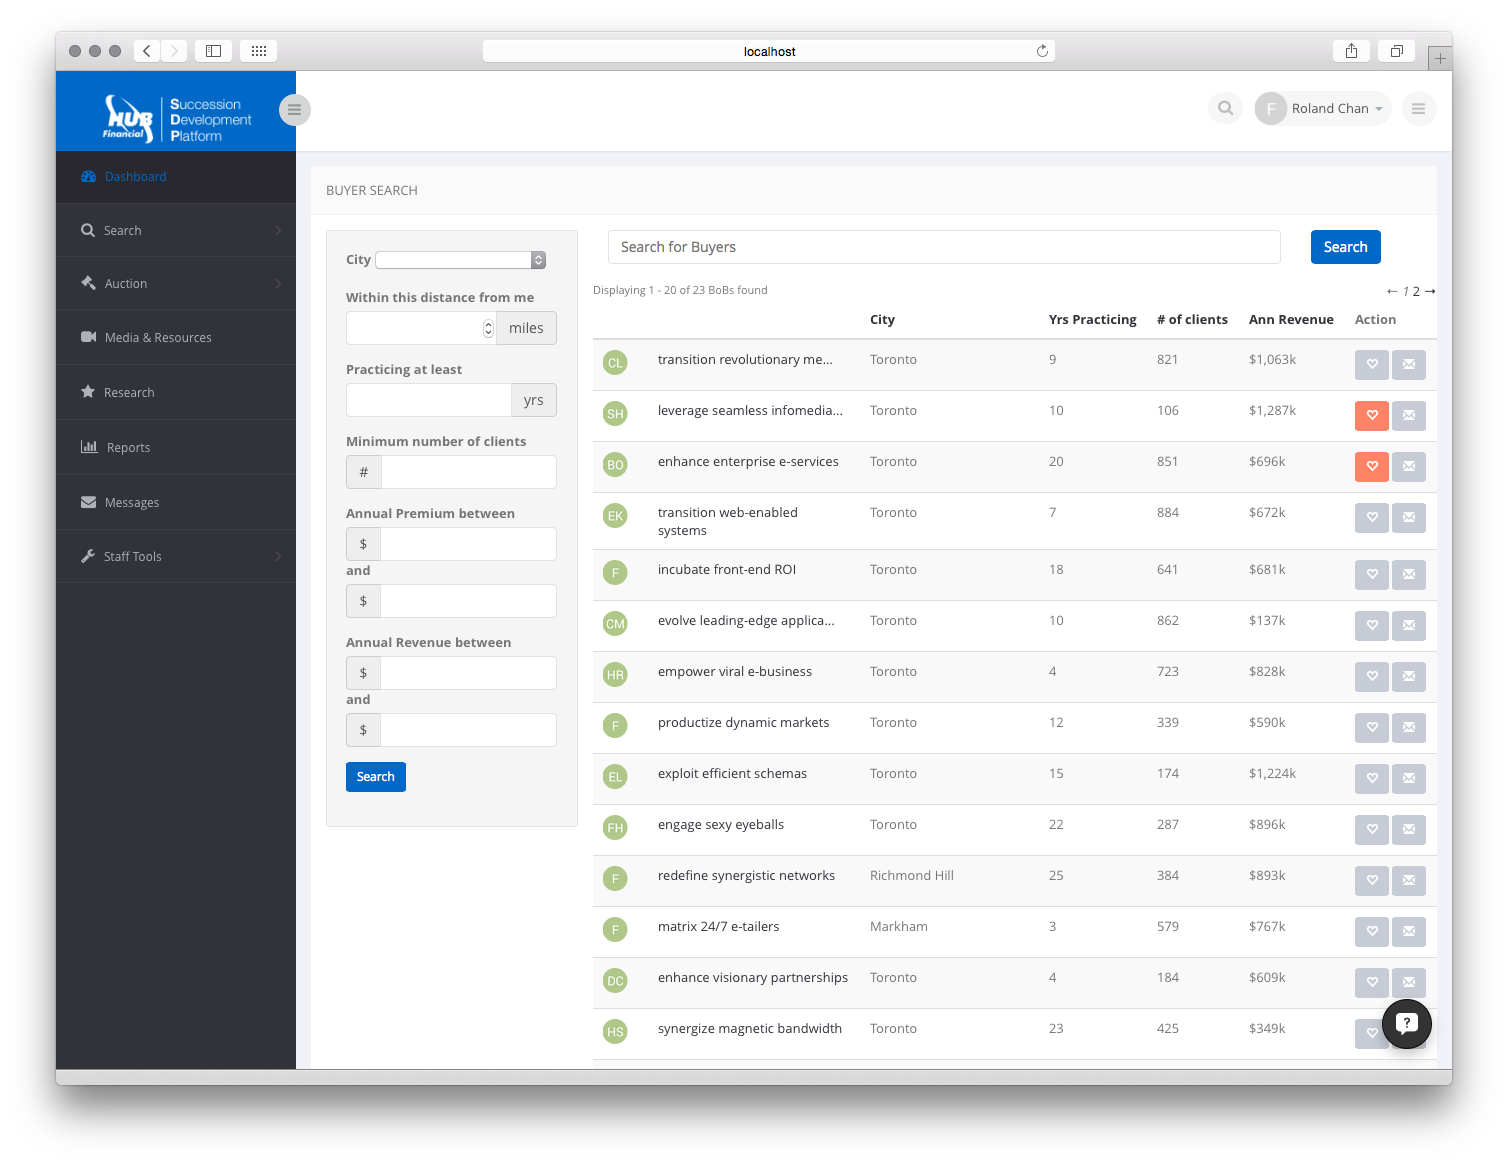Message the 'transition revolutionary me...' seller via envelope
This screenshot has width=1508, height=1165.
(1409, 365)
